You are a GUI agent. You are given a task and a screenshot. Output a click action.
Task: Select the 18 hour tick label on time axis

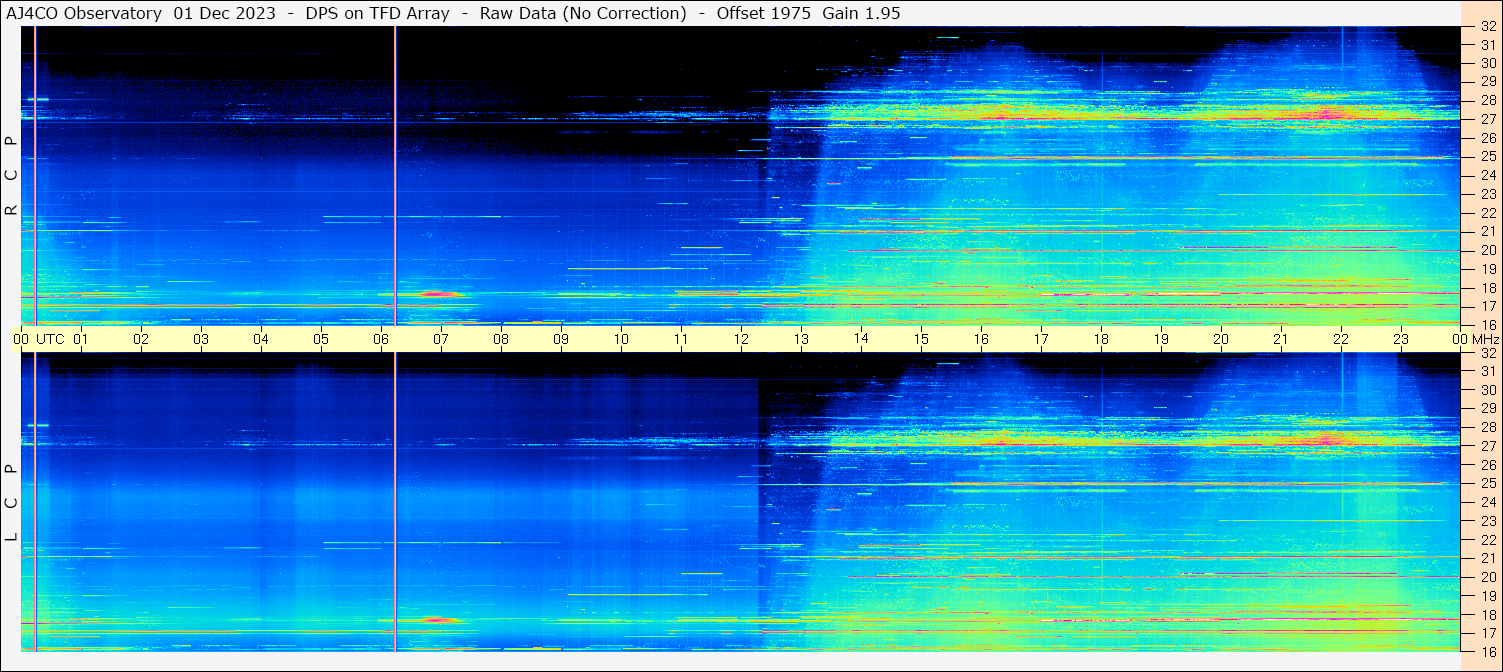pyautogui.click(x=1101, y=339)
